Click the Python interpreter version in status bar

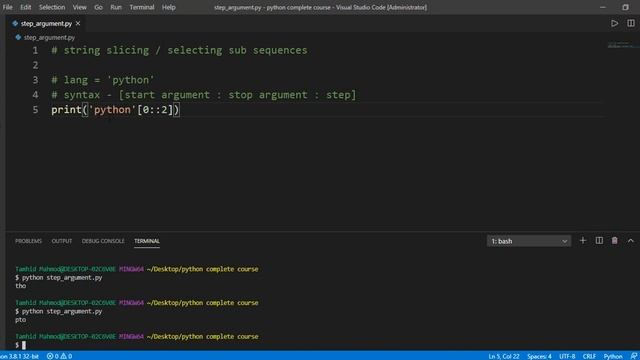(19, 356)
